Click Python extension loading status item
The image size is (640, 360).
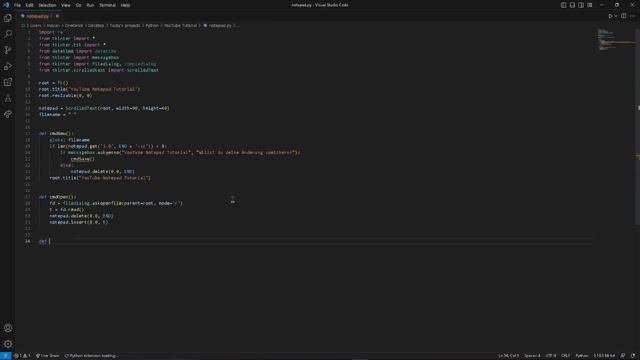91,356
